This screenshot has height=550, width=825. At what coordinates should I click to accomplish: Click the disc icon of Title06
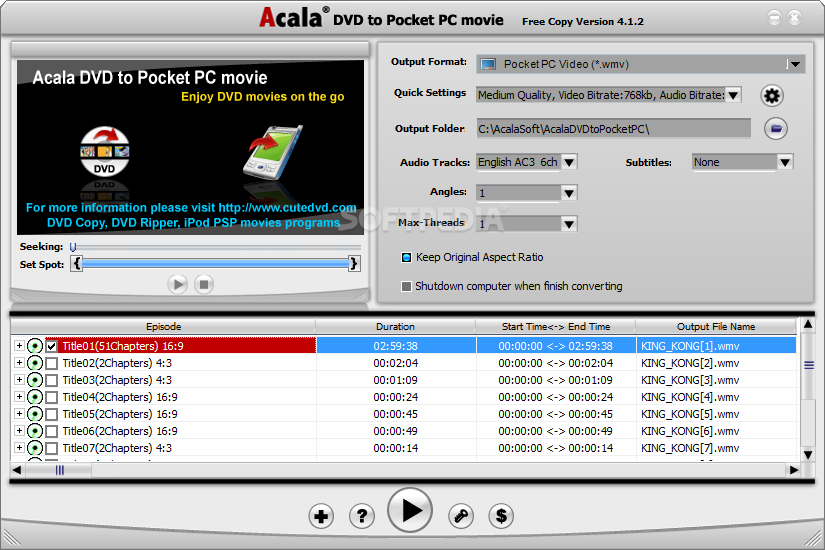[35, 431]
